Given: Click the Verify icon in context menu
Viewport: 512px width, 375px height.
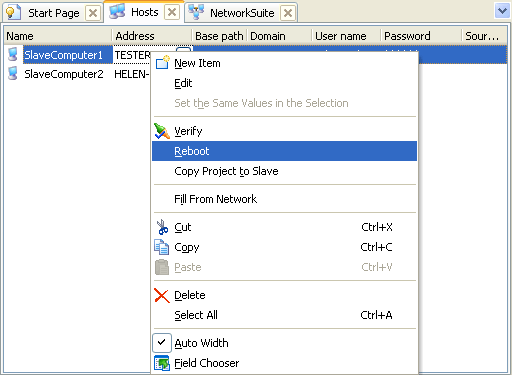Looking at the screenshot, I should (x=162, y=131).
